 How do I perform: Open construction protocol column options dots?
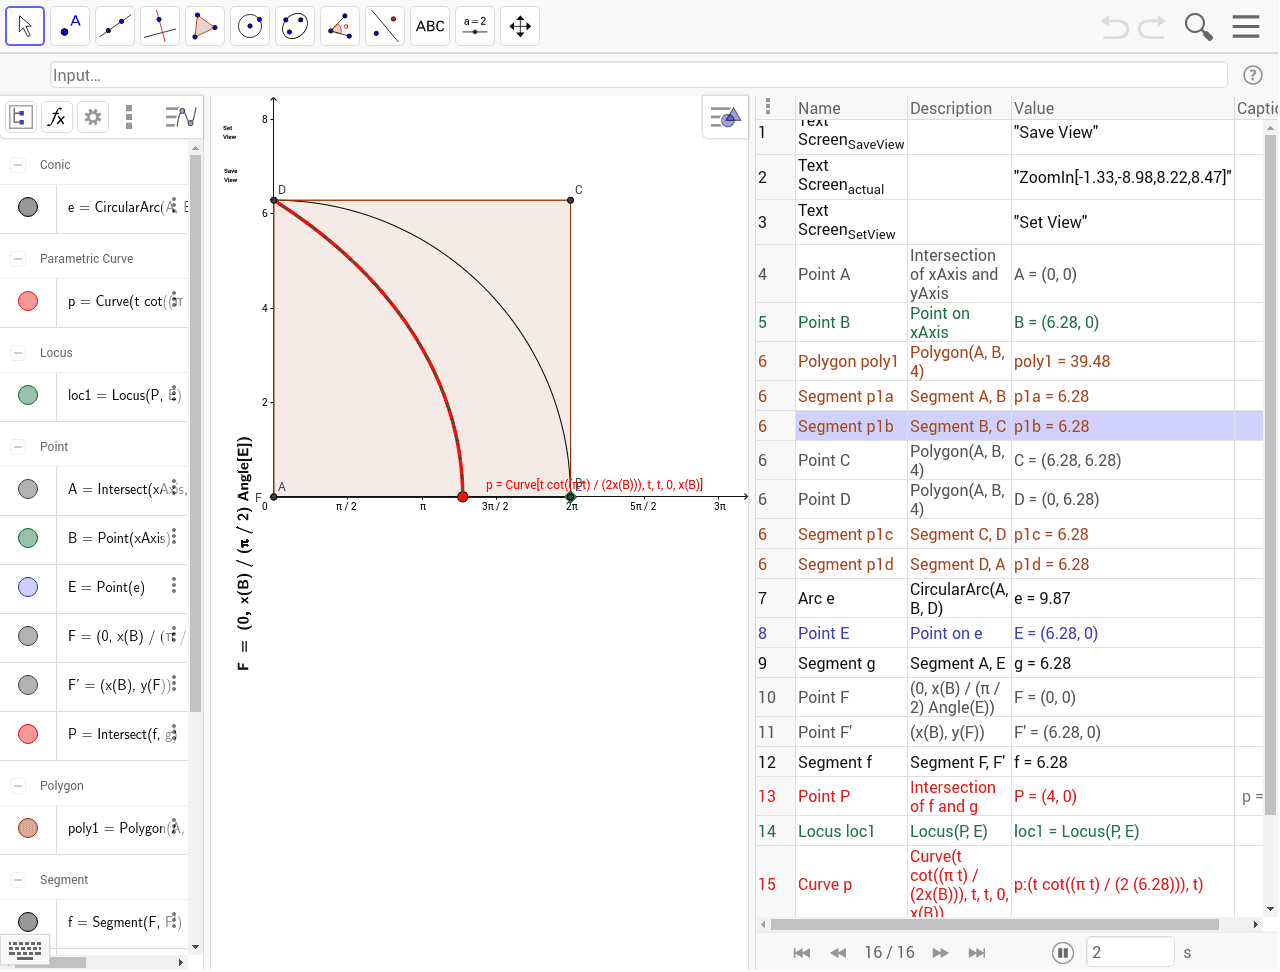click(x=768, y=107)
